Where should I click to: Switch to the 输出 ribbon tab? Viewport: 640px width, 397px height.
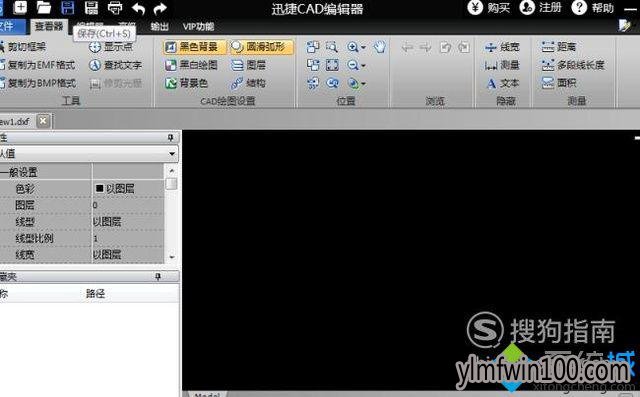tap(159, 27)
